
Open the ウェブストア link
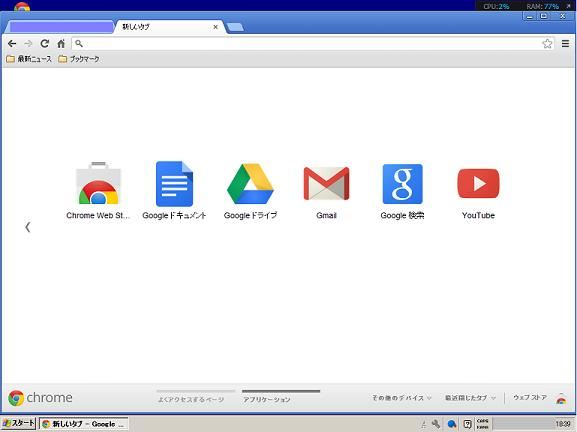click(x=530, y=397)
